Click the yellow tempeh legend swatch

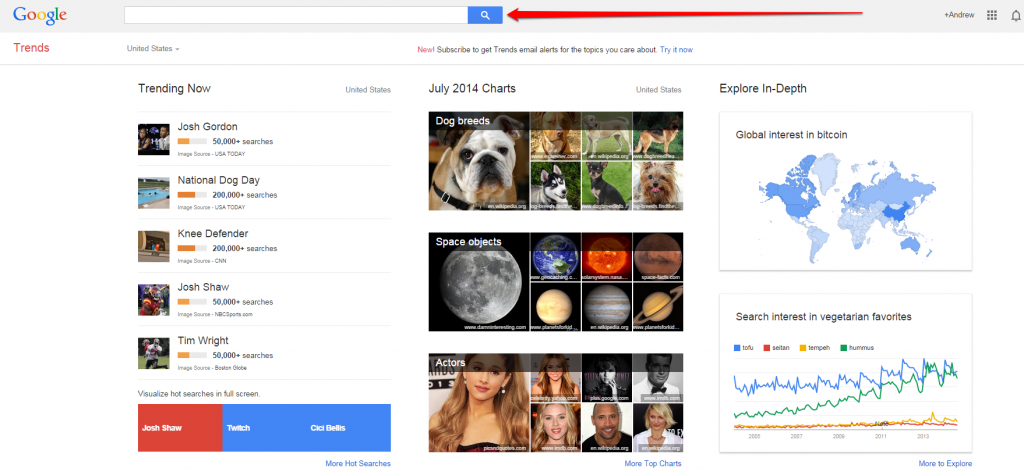(803, 348)
